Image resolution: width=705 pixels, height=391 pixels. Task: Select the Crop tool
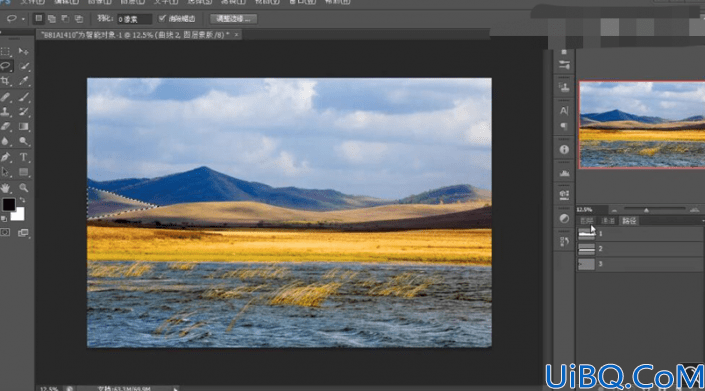tap(6, 81)
